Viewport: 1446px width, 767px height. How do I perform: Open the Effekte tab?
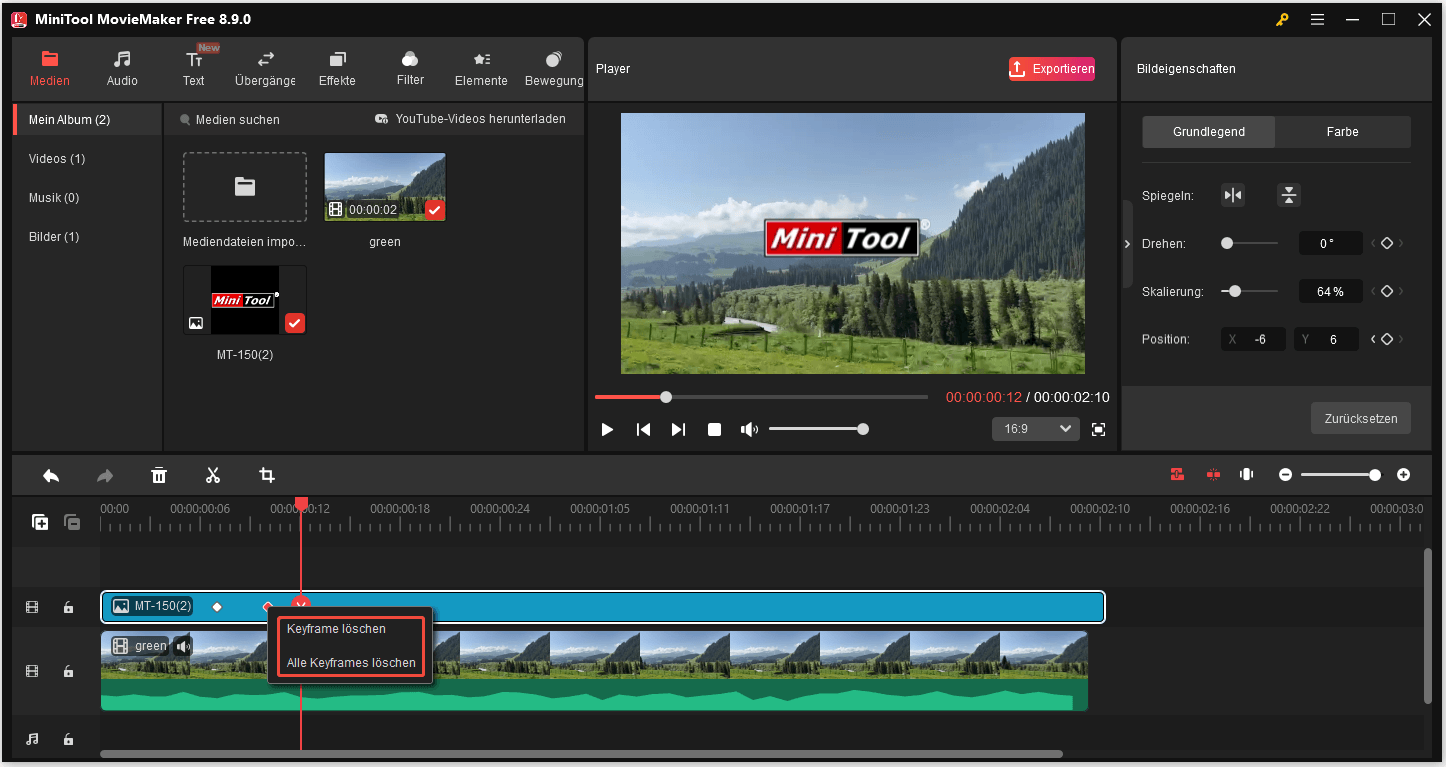click(337, 69)
